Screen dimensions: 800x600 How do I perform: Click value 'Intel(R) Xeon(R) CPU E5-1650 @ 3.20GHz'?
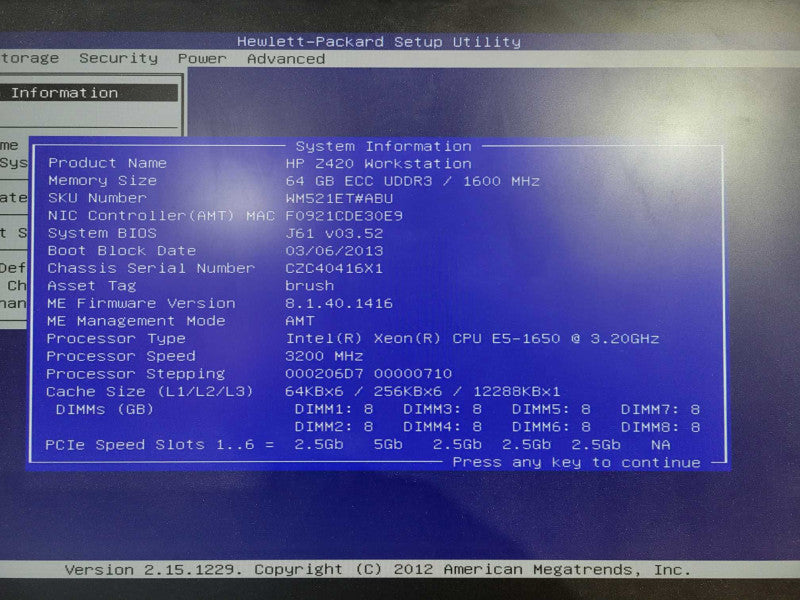point(472,339)
